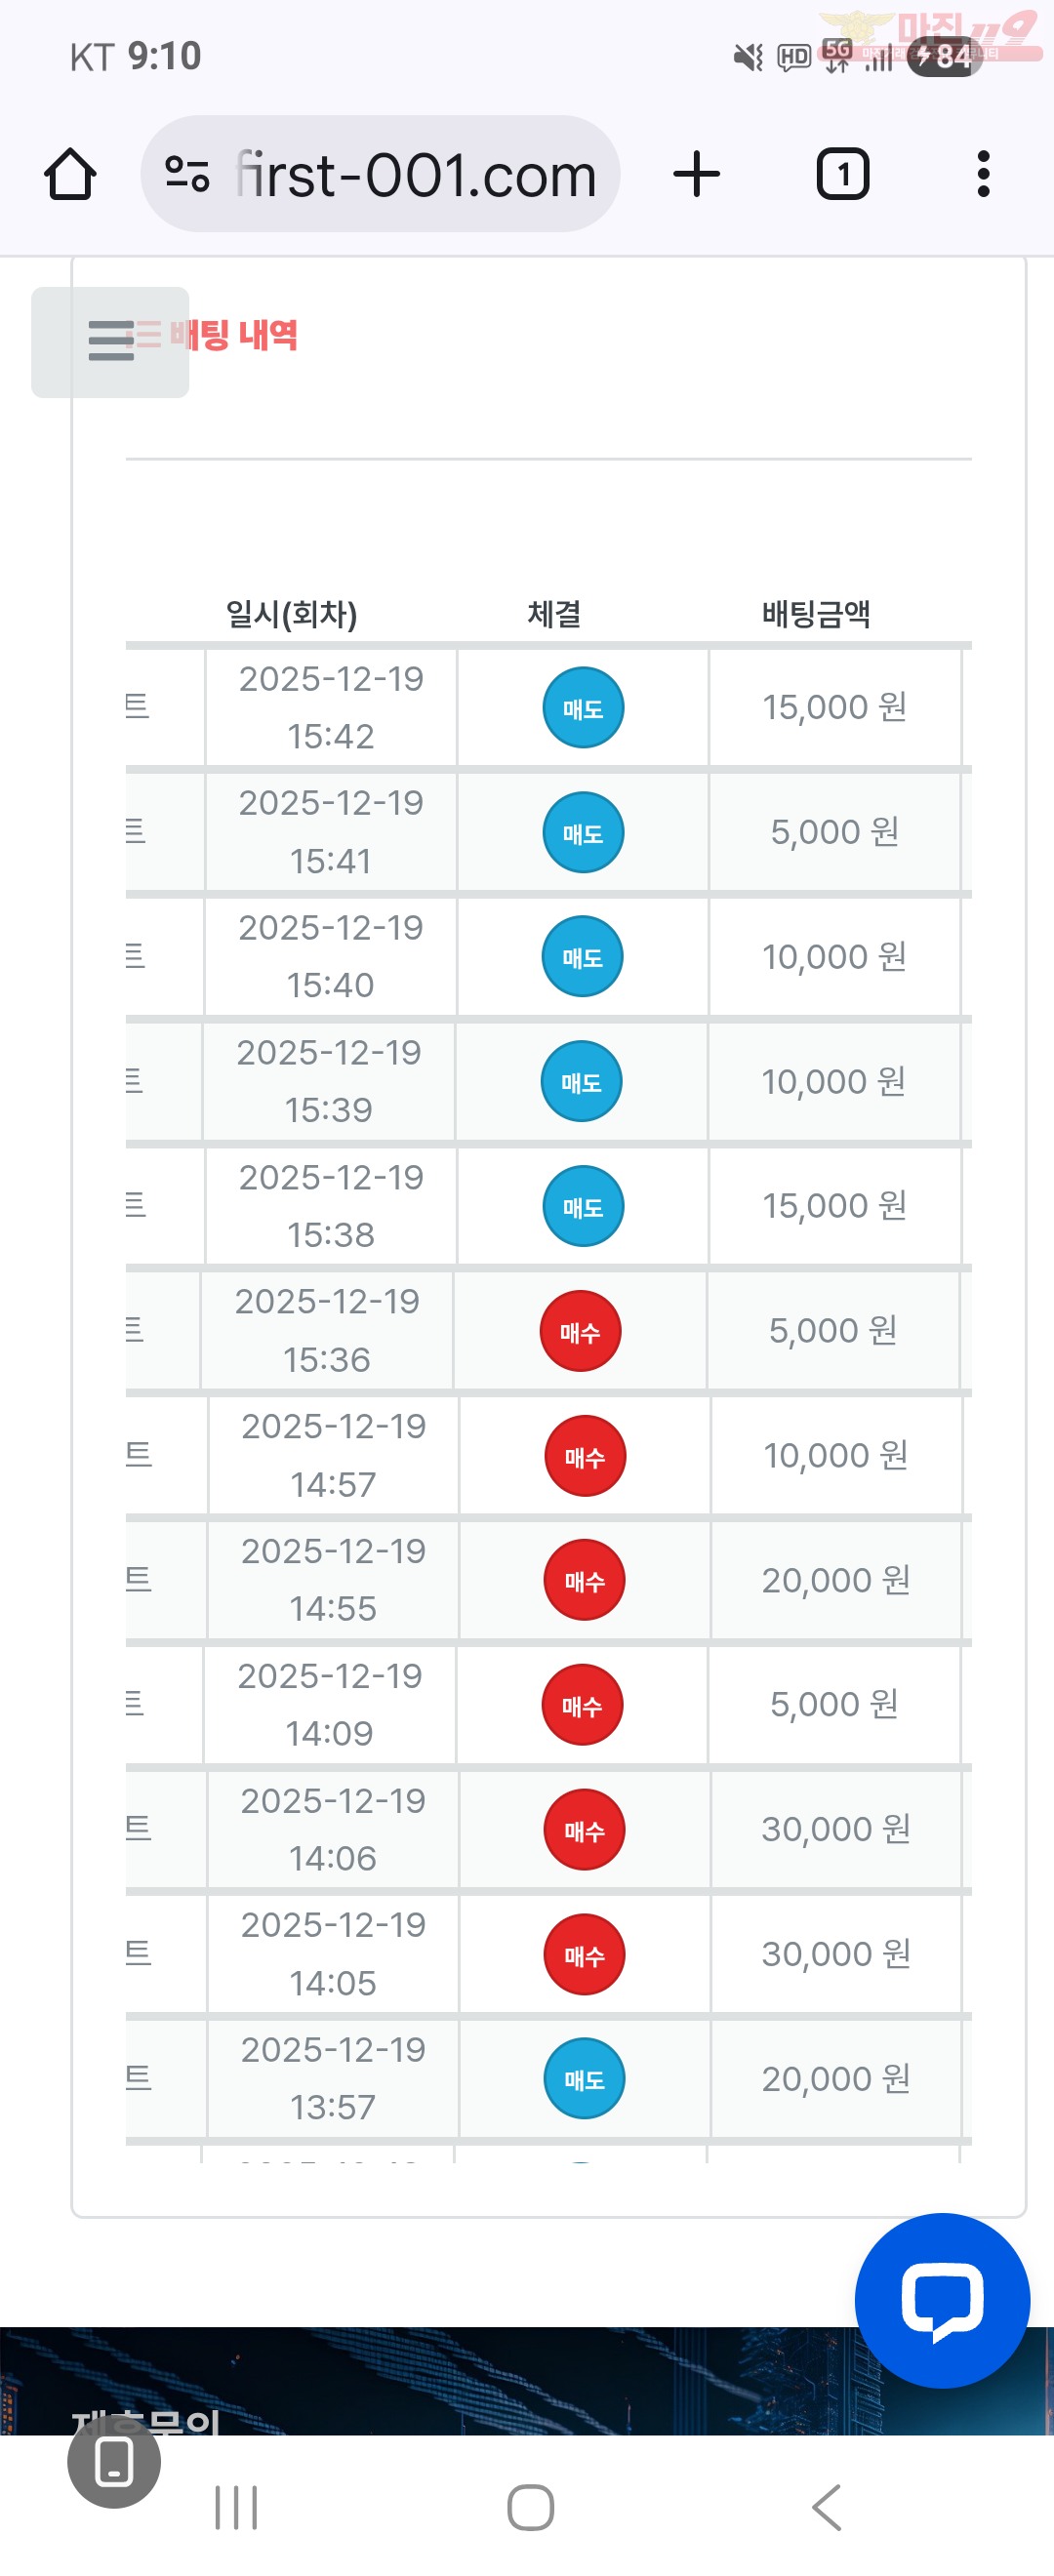Viewport: 1054px width, 2576px height.
Task: Click the 13:57 매도 blue badge
Action: click(584, 2079)
